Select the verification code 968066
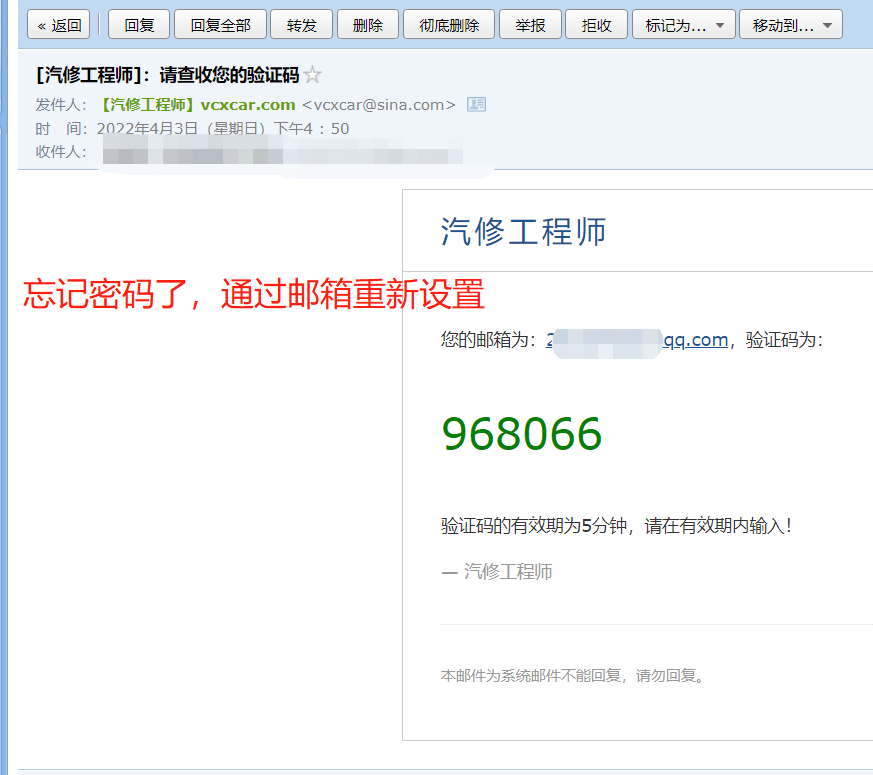This screenshot has width=873, height=775. [522, 434]
